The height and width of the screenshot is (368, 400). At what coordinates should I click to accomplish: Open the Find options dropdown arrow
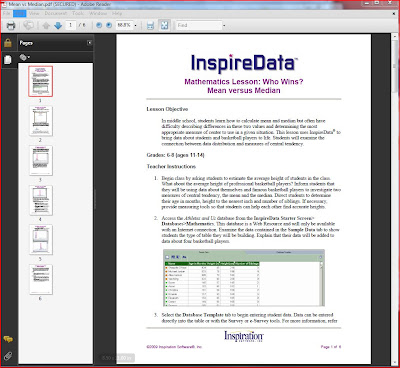(x=224, y=25)
